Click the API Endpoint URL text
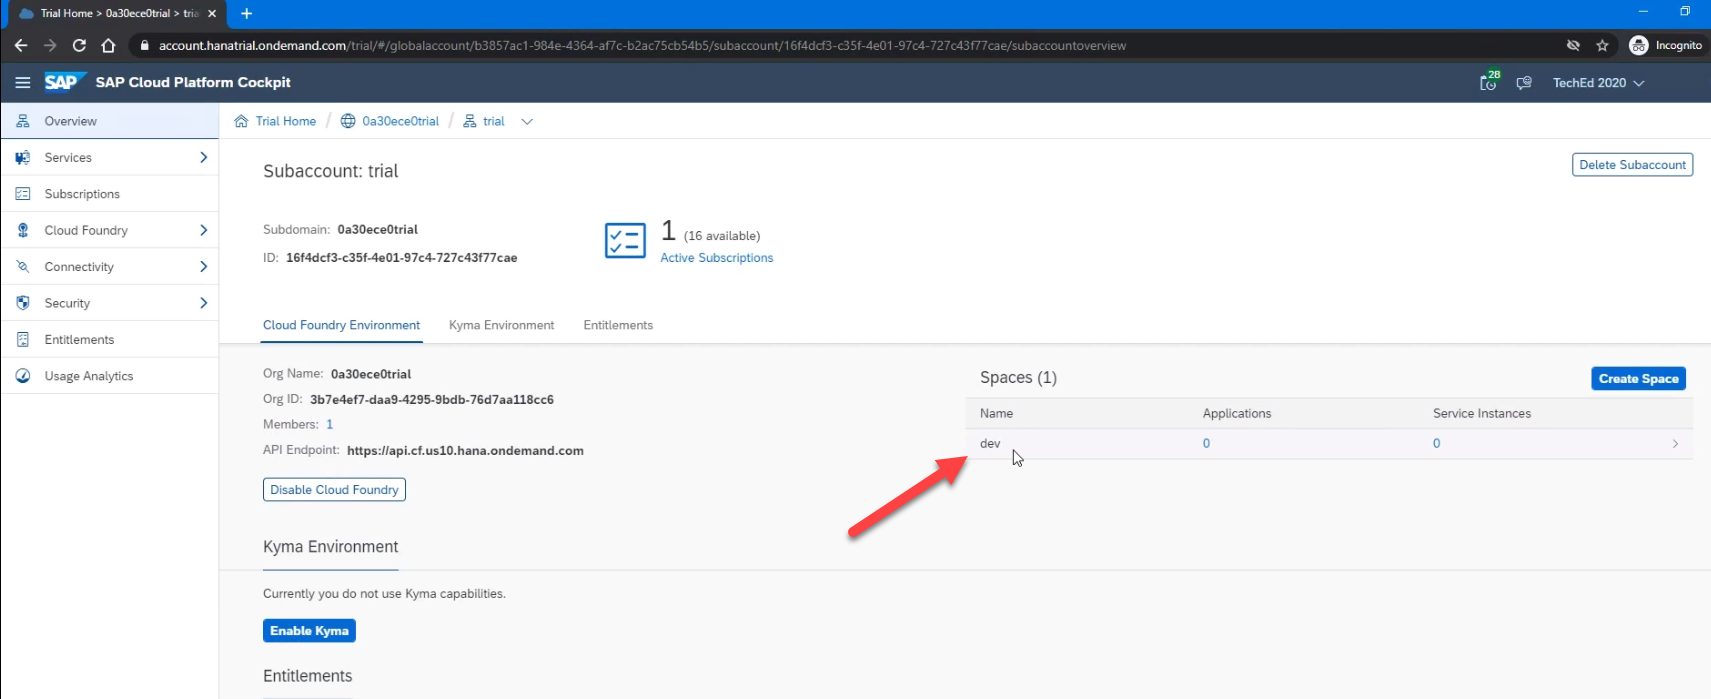 (x=465, y=451)
